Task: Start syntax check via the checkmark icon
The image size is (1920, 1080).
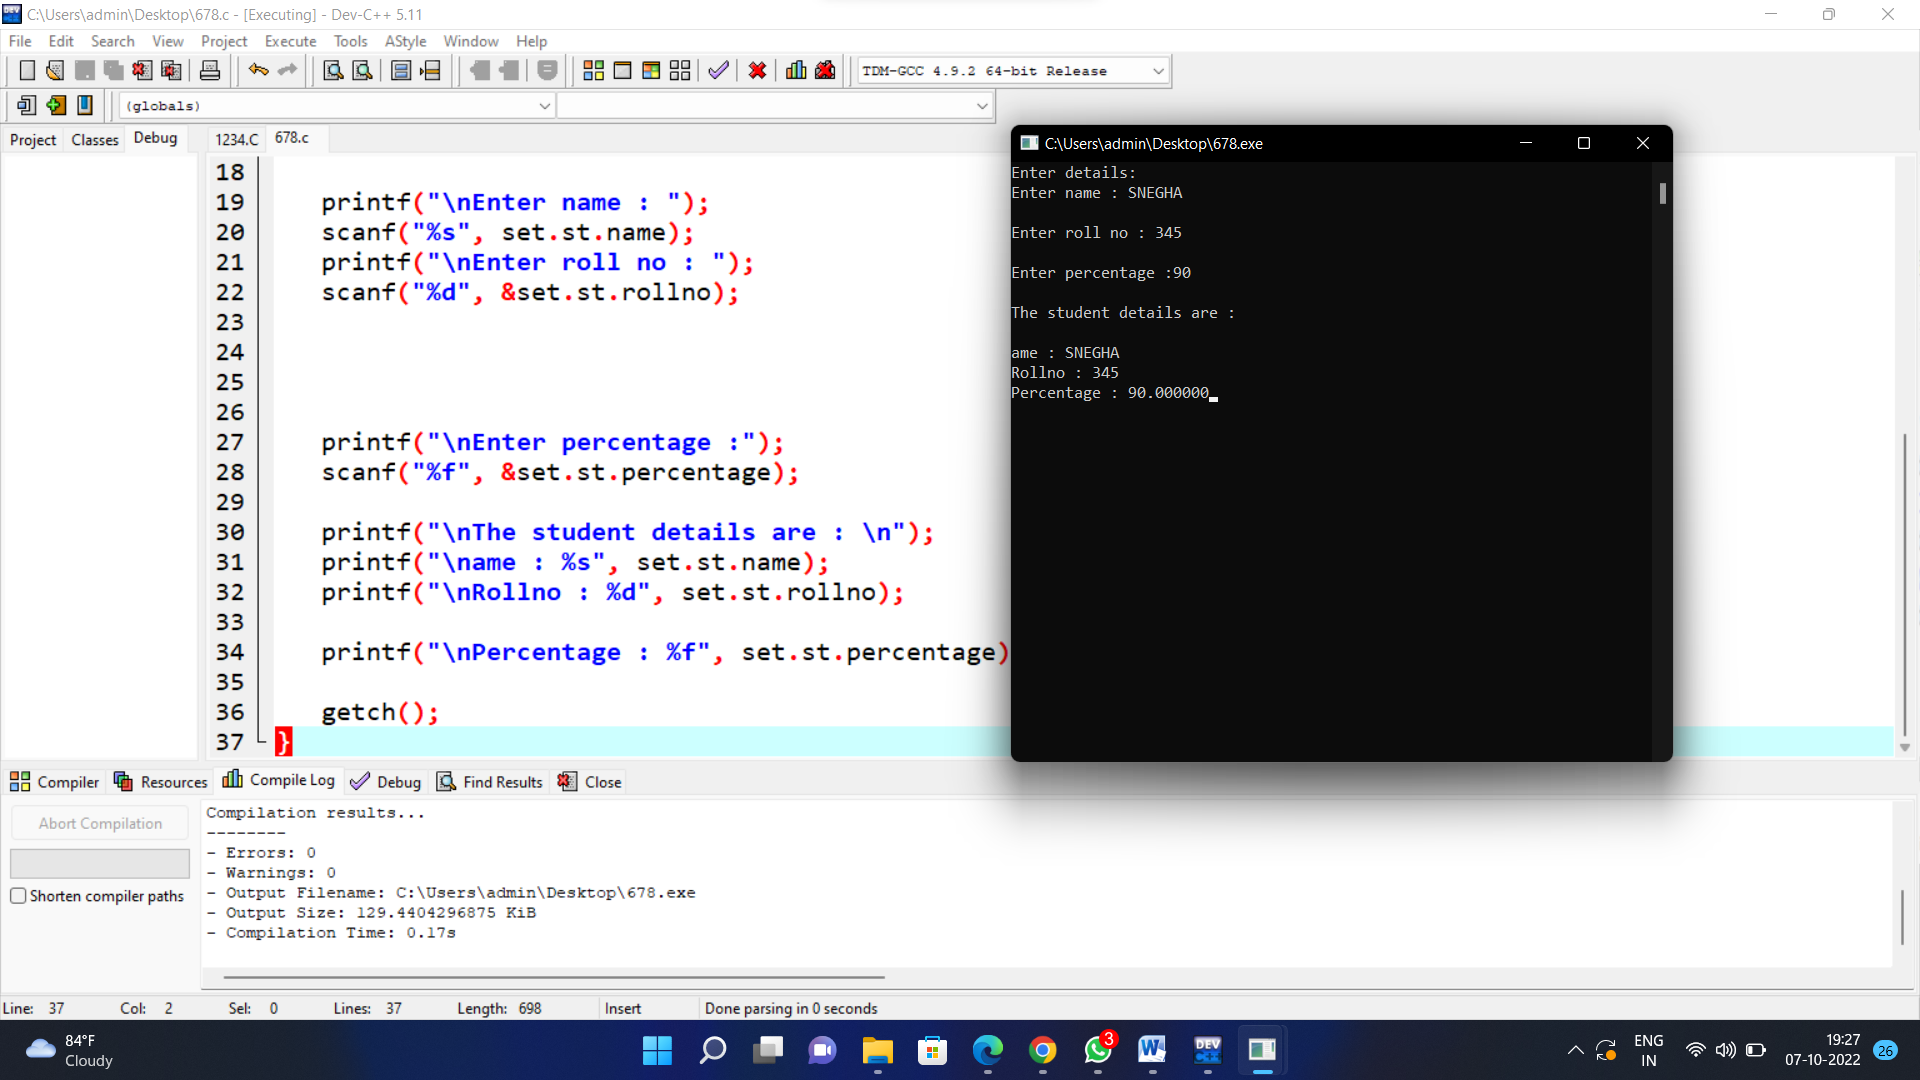Action: pos(718,70)
